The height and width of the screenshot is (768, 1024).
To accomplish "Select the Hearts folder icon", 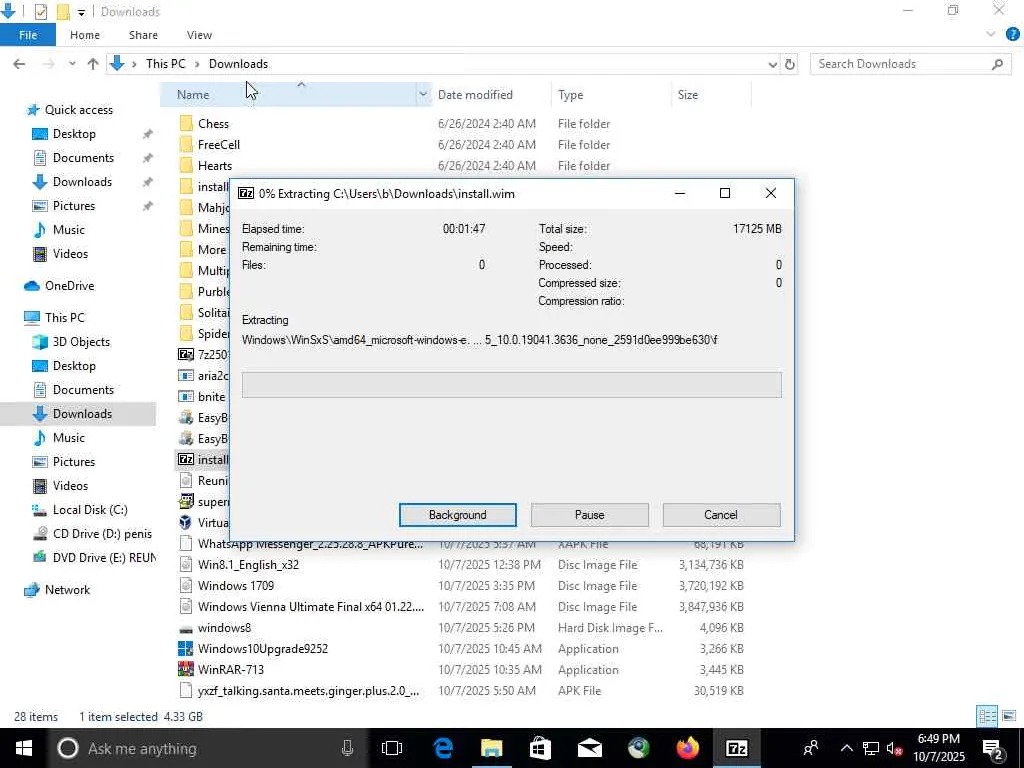I will [186, 165].
